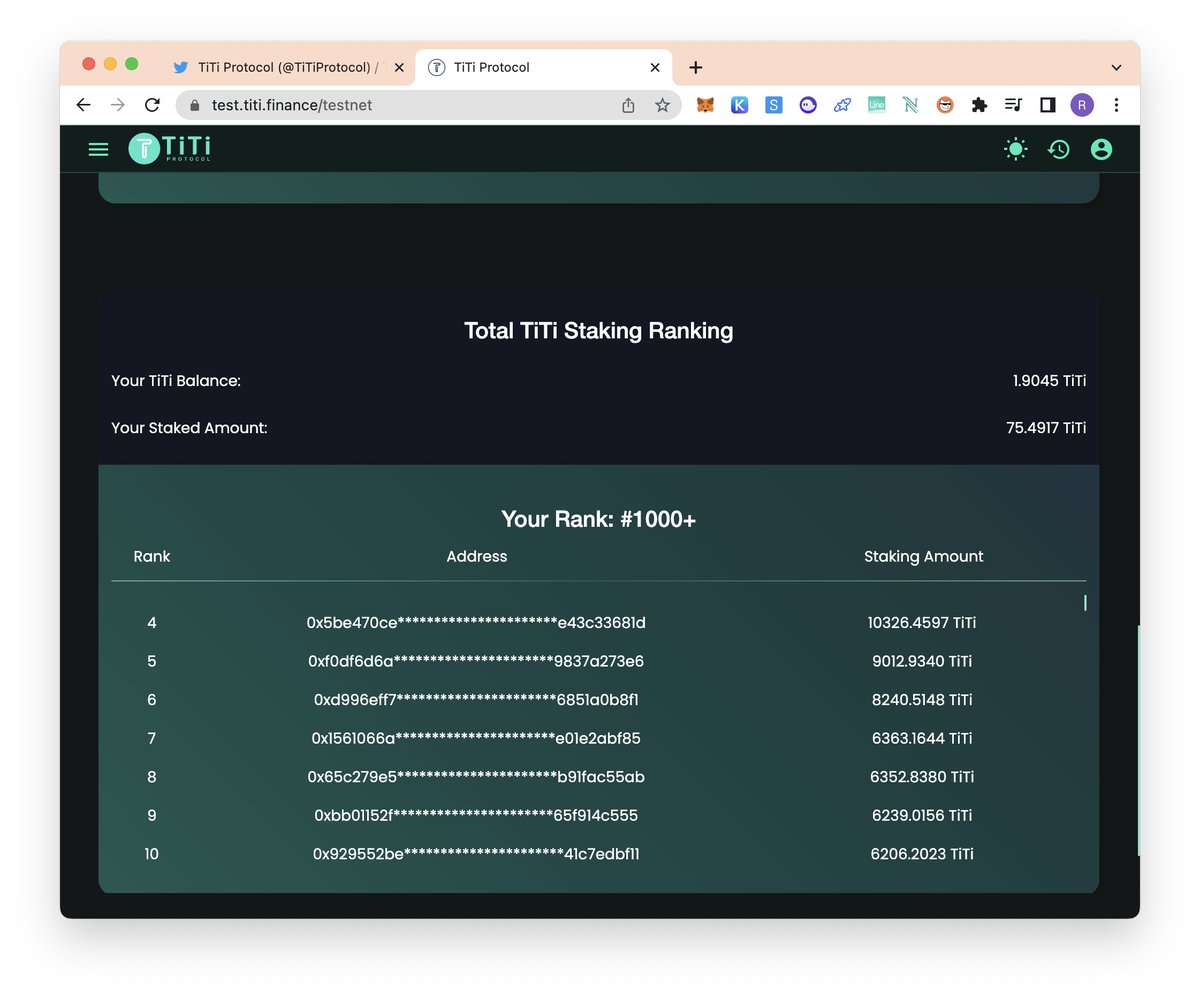
Task: Expand the tab search chevron
Action: [1116, 67]
